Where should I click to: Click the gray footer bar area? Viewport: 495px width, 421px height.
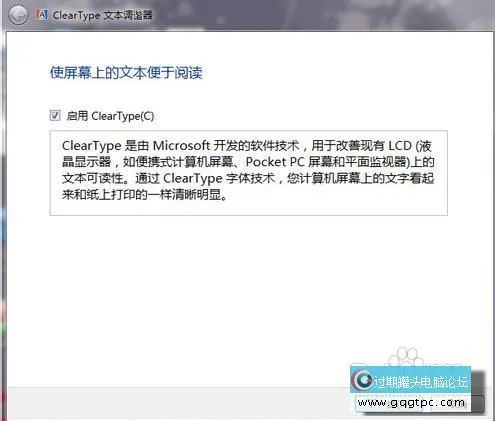[x=180, y=403]
